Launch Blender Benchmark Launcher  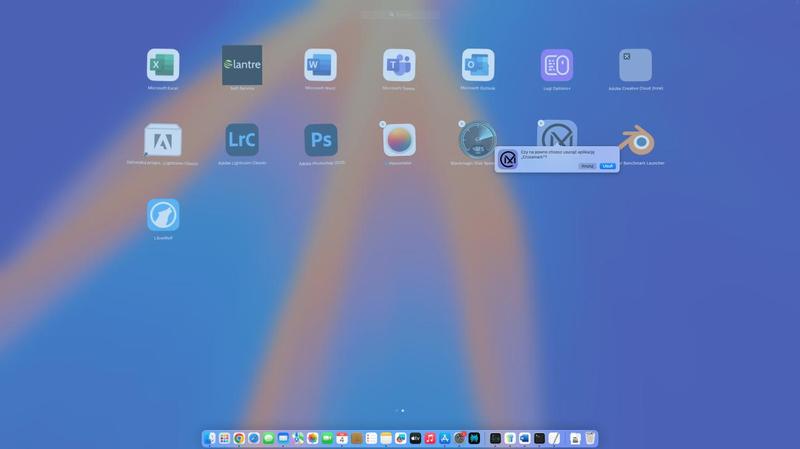[x=636, y=140]
